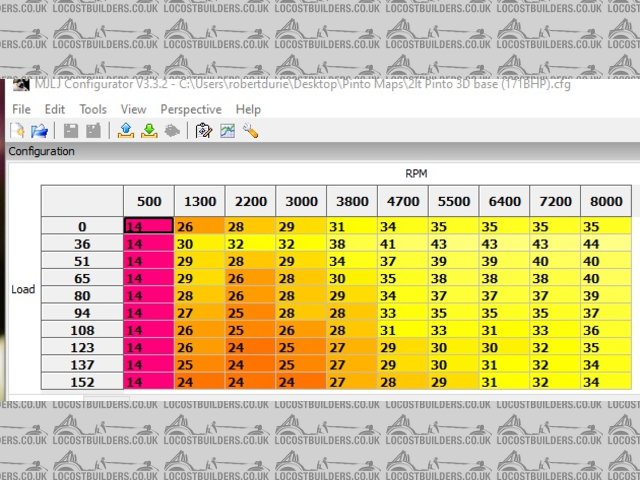
Task: Open the File menu
Action: click(x=22, y=109)
